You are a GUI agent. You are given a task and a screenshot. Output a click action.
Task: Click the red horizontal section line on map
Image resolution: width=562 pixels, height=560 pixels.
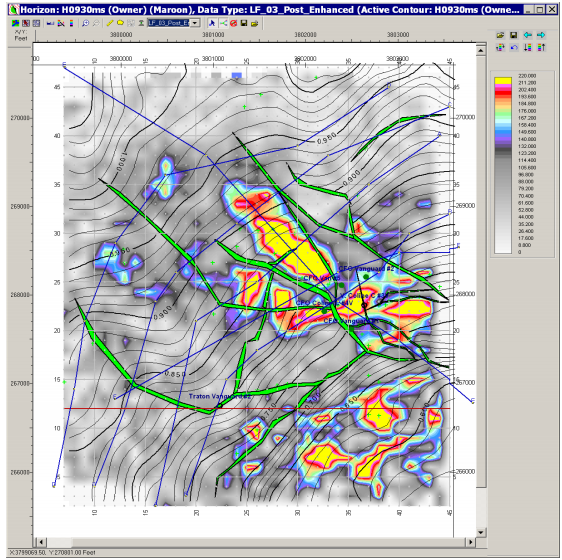pos(257,408)
